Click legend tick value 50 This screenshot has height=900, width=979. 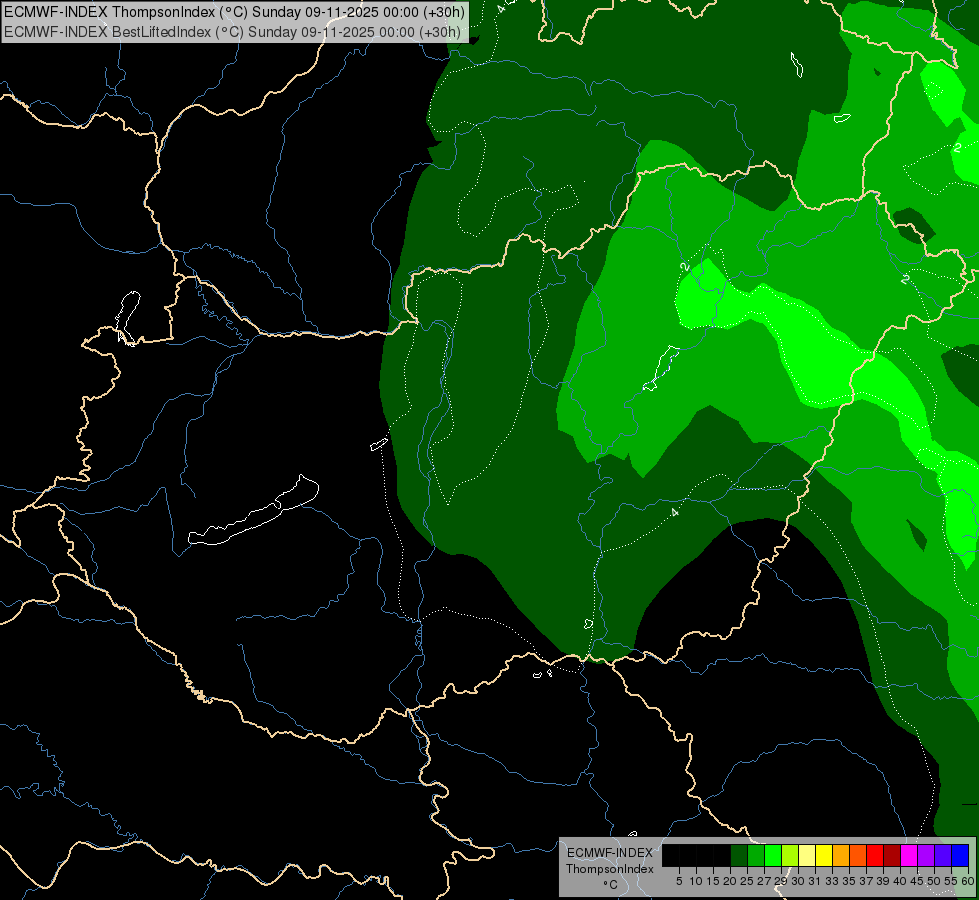point(933,881)
